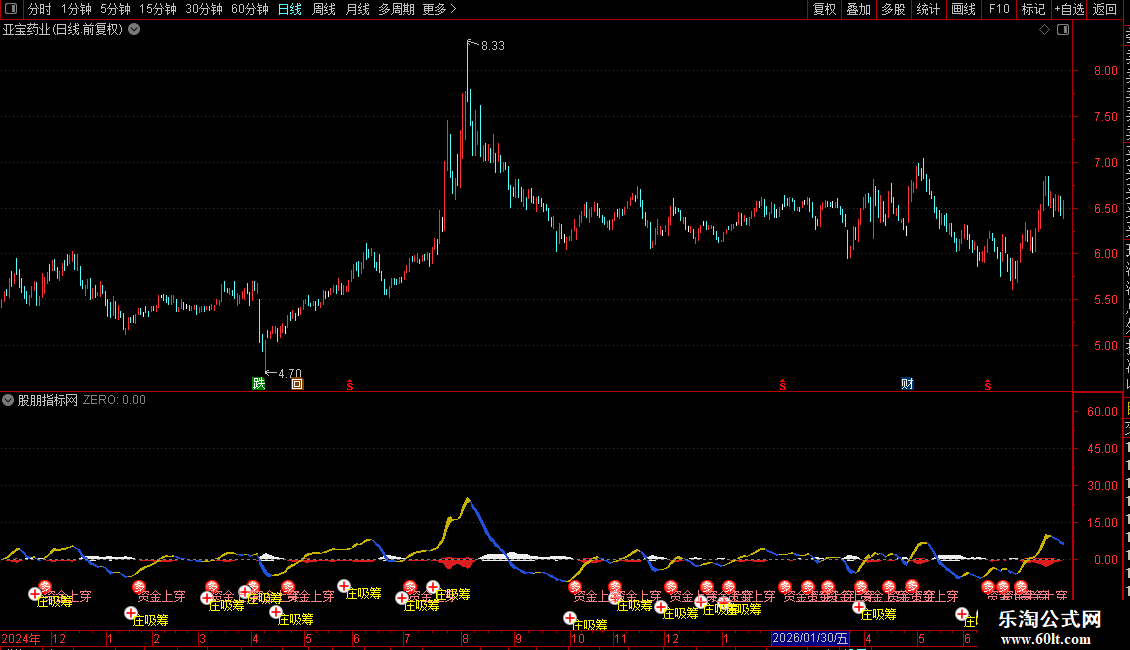1130x650 pixels.
Task: Click the diamond icon at chart top-right
Action: [1044, 30]
